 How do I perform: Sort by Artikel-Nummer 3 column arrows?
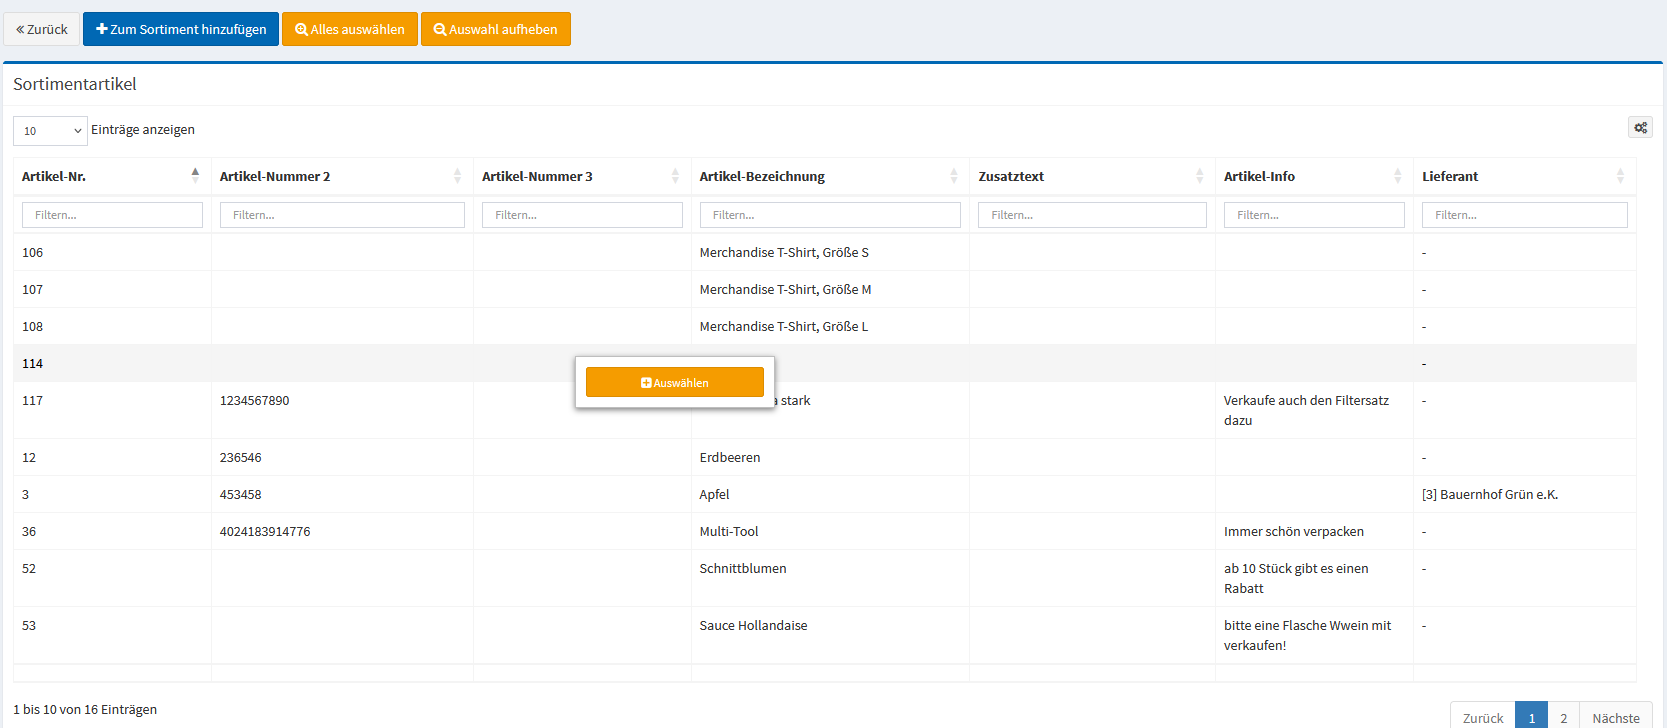675,176
